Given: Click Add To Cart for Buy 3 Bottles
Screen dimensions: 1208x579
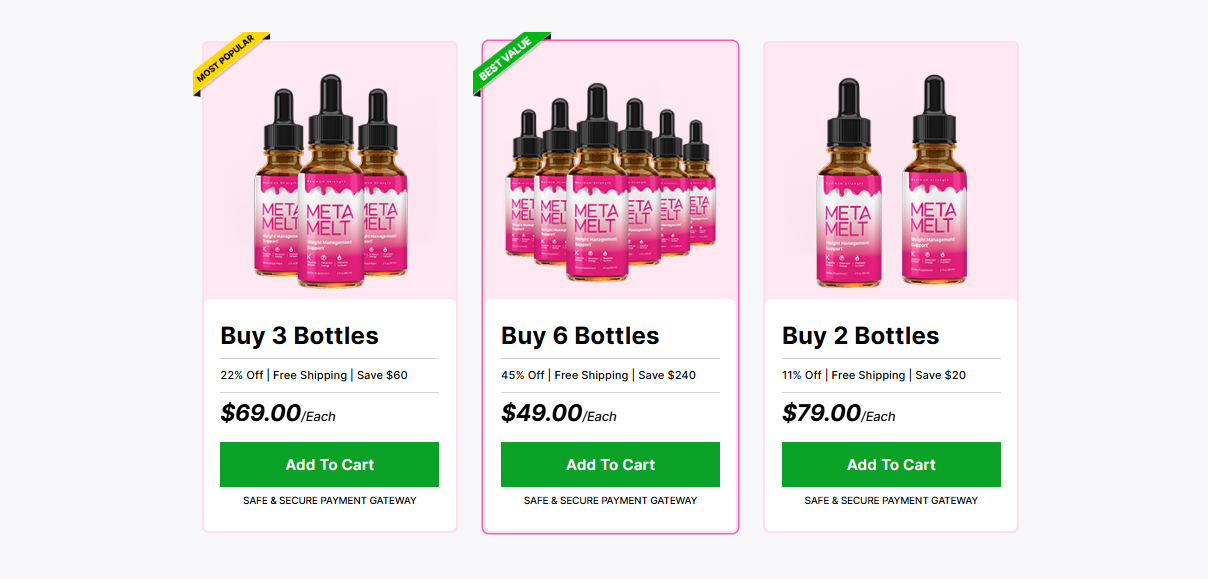Looking at the screenshot, I should [x=330, y=464].
